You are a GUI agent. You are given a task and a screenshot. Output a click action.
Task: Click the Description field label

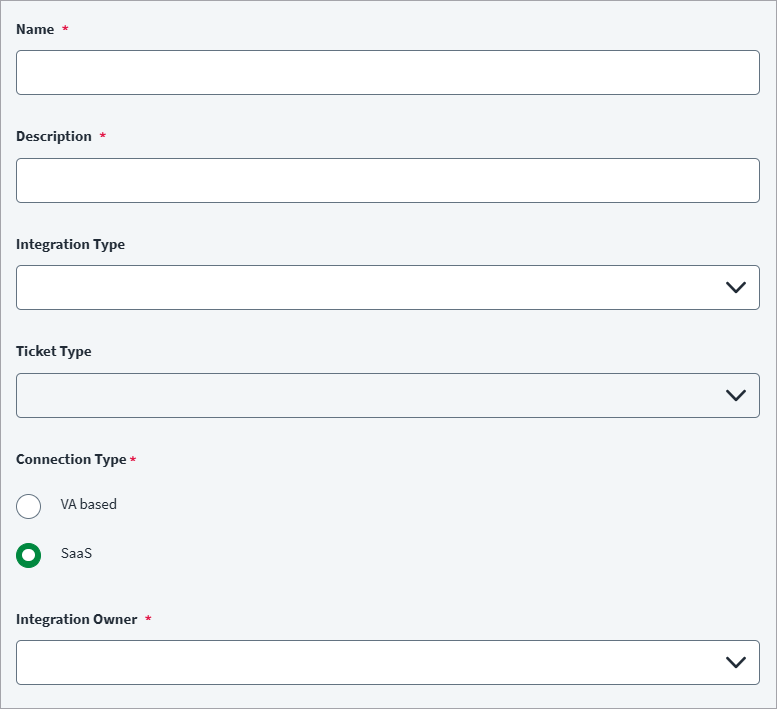pos(54,137)
